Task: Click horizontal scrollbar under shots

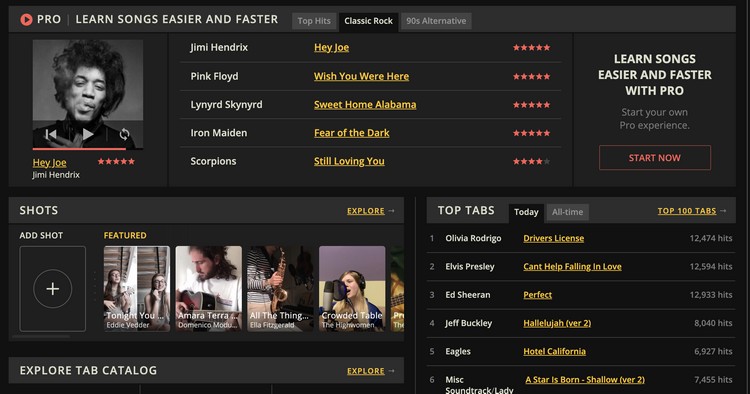Action: pos(41,337)
